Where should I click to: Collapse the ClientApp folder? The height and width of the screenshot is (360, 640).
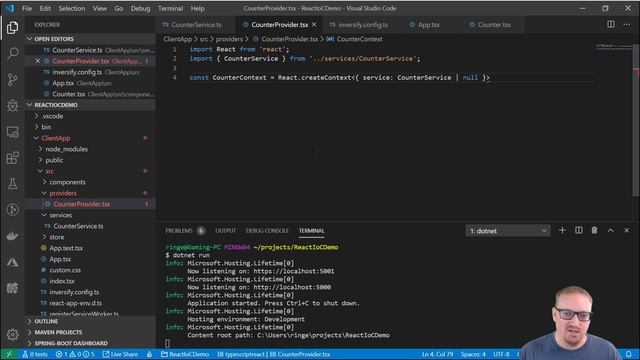tap(55, 138)
